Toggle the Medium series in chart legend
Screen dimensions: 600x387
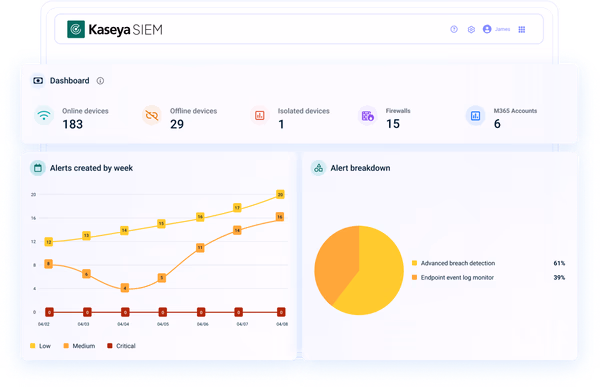pyautogui.click(x=79, y=346)
